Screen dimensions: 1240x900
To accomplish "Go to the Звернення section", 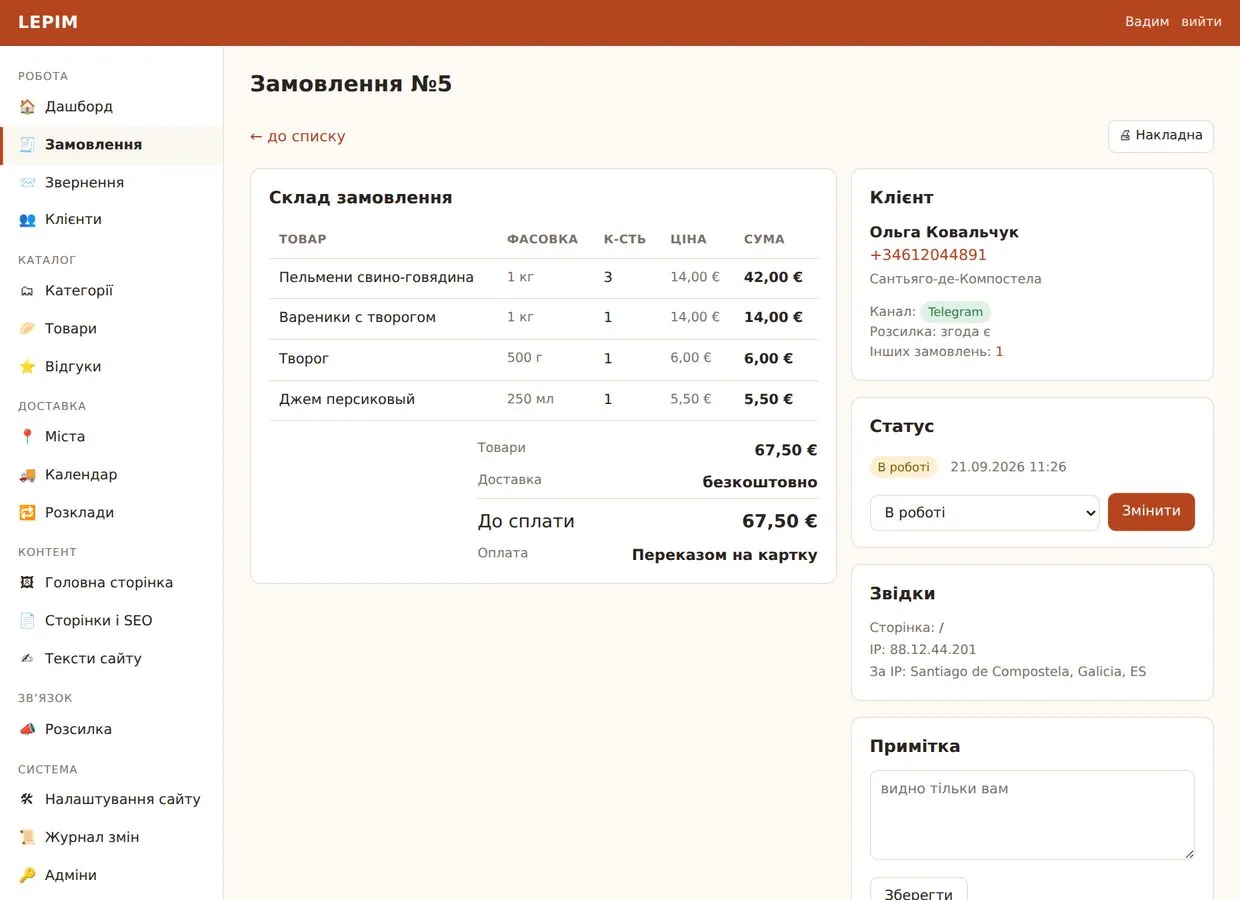I will click(x=111, y=182).
